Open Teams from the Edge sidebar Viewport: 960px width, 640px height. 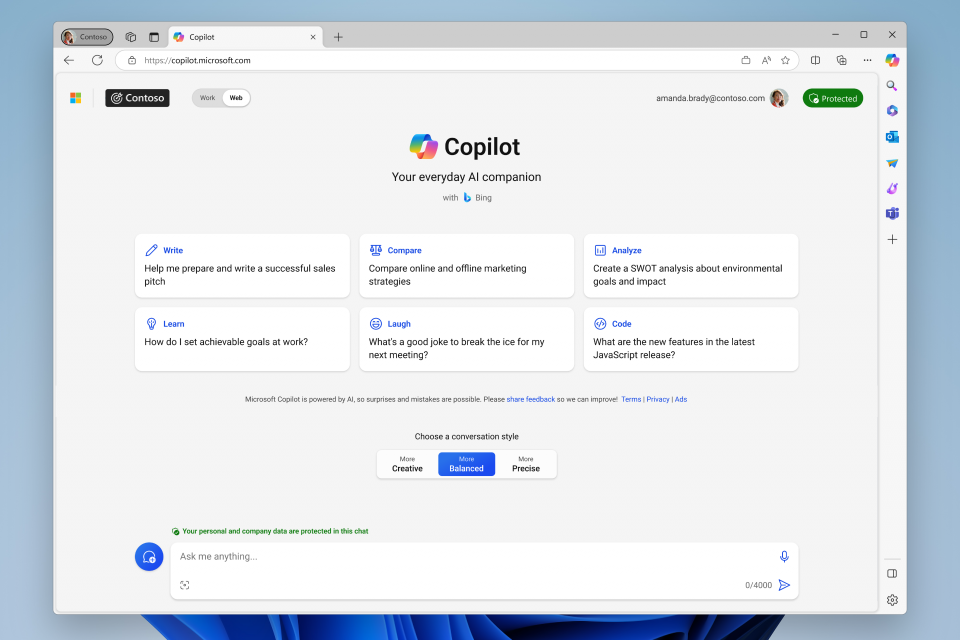click(x=892, y=213)
